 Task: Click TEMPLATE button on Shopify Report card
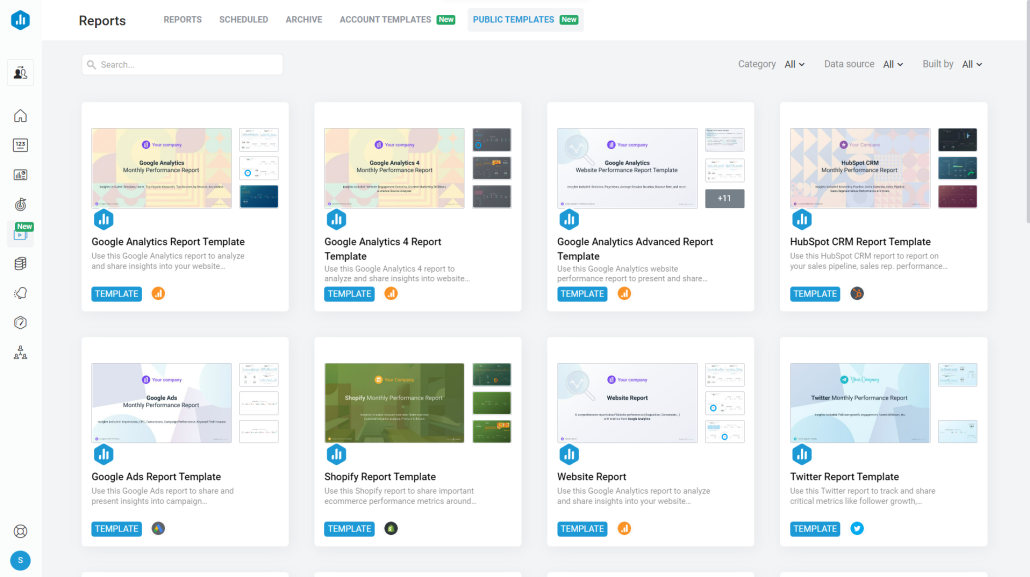(349, 528)
